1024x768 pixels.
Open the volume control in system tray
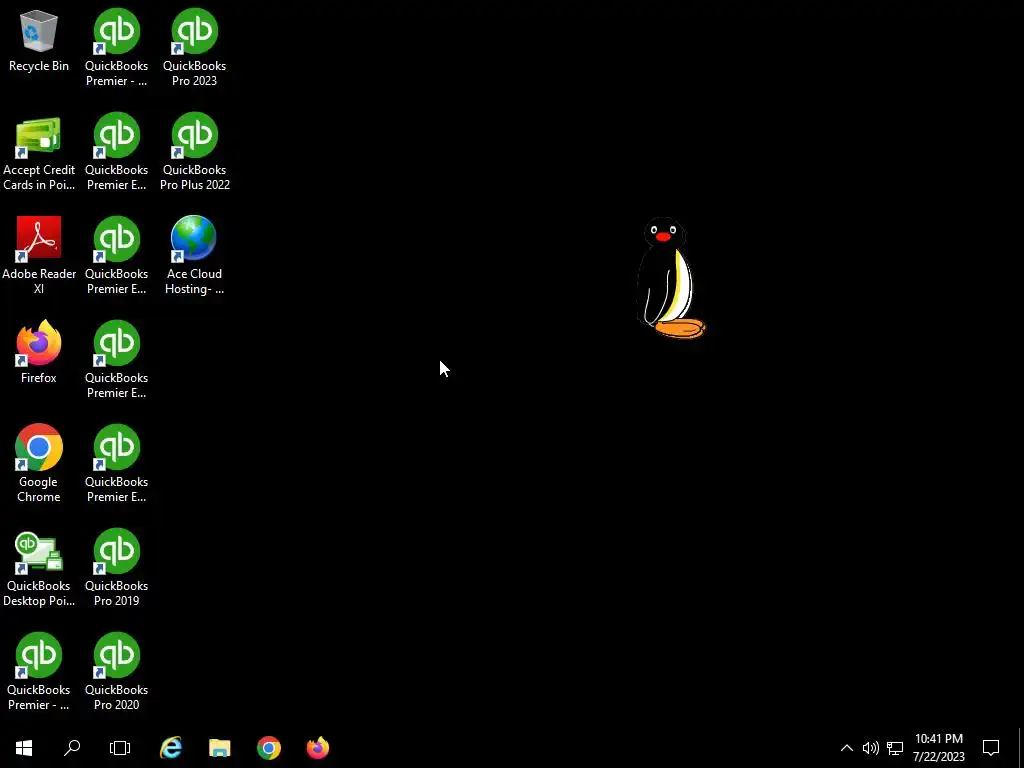pos(871,748)
